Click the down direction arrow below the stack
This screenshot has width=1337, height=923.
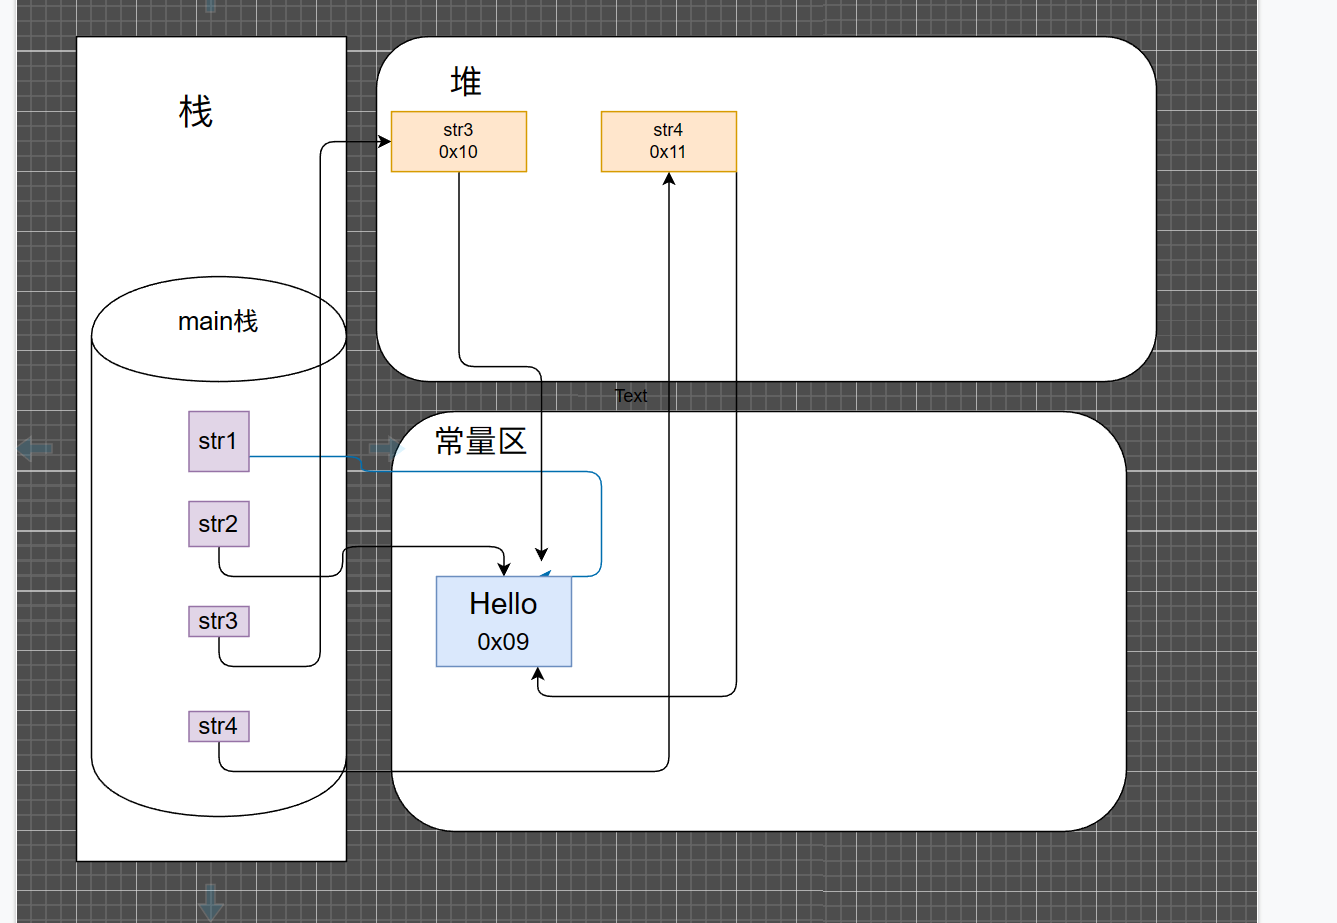tap(211, 901)
